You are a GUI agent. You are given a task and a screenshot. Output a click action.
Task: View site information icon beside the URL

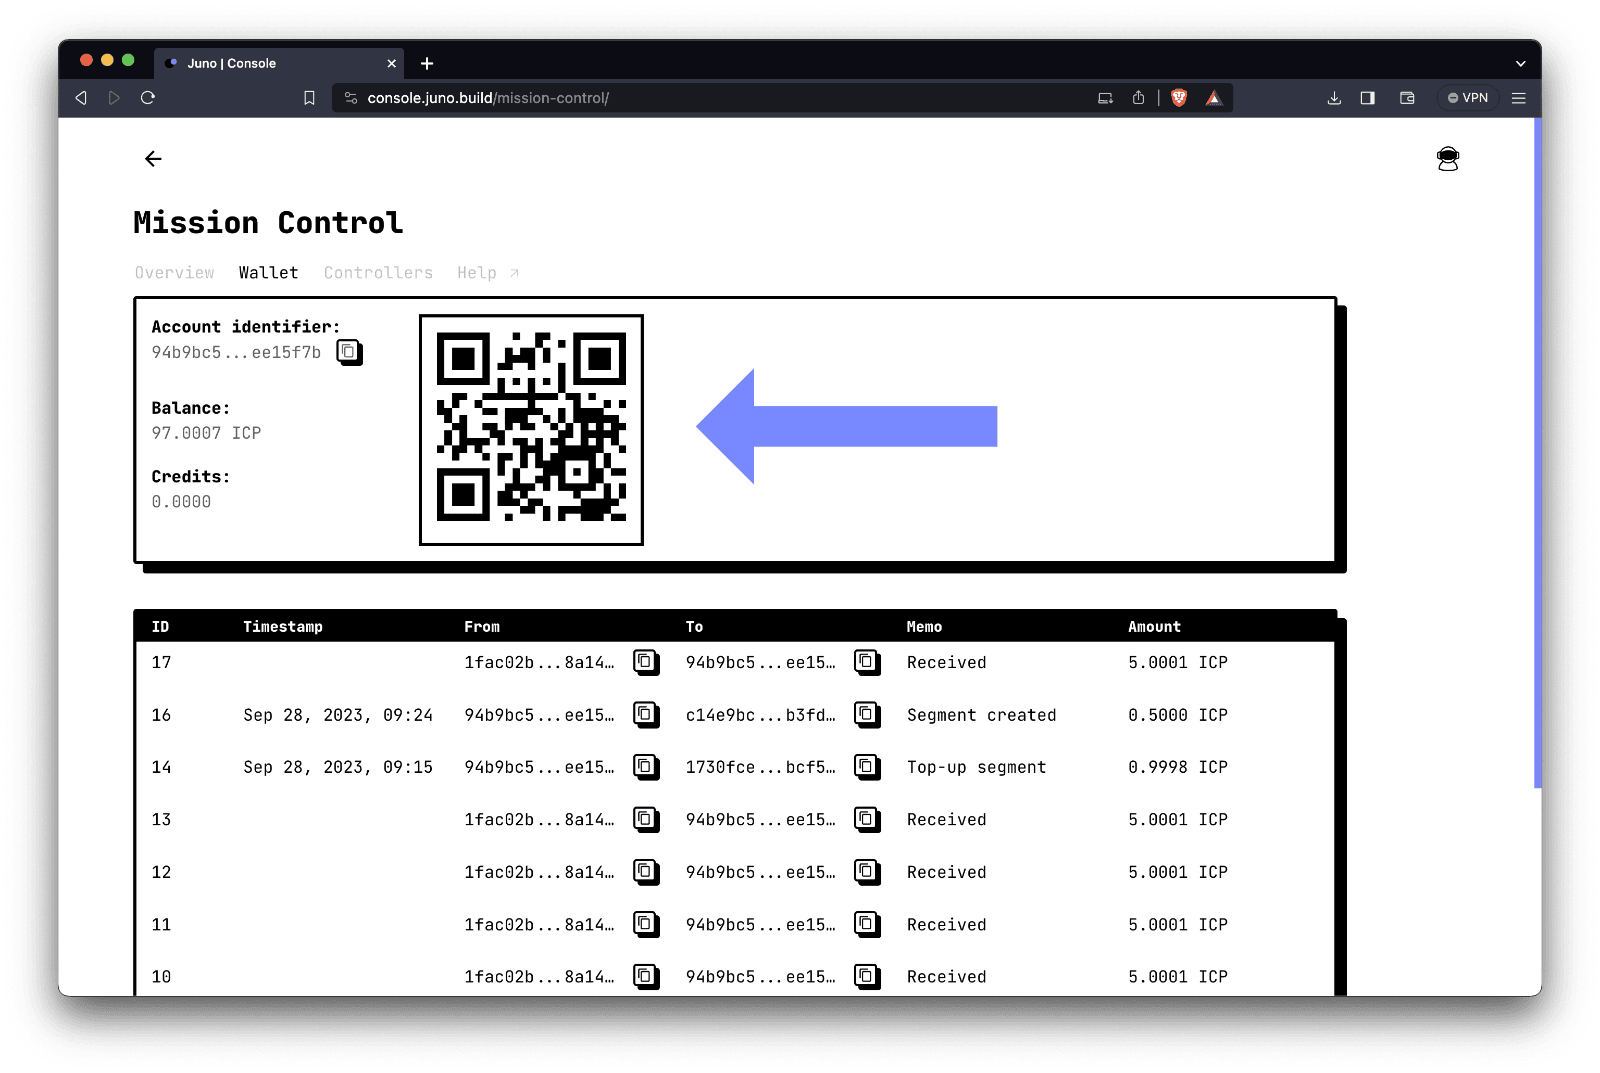click(x=351, y=98)
